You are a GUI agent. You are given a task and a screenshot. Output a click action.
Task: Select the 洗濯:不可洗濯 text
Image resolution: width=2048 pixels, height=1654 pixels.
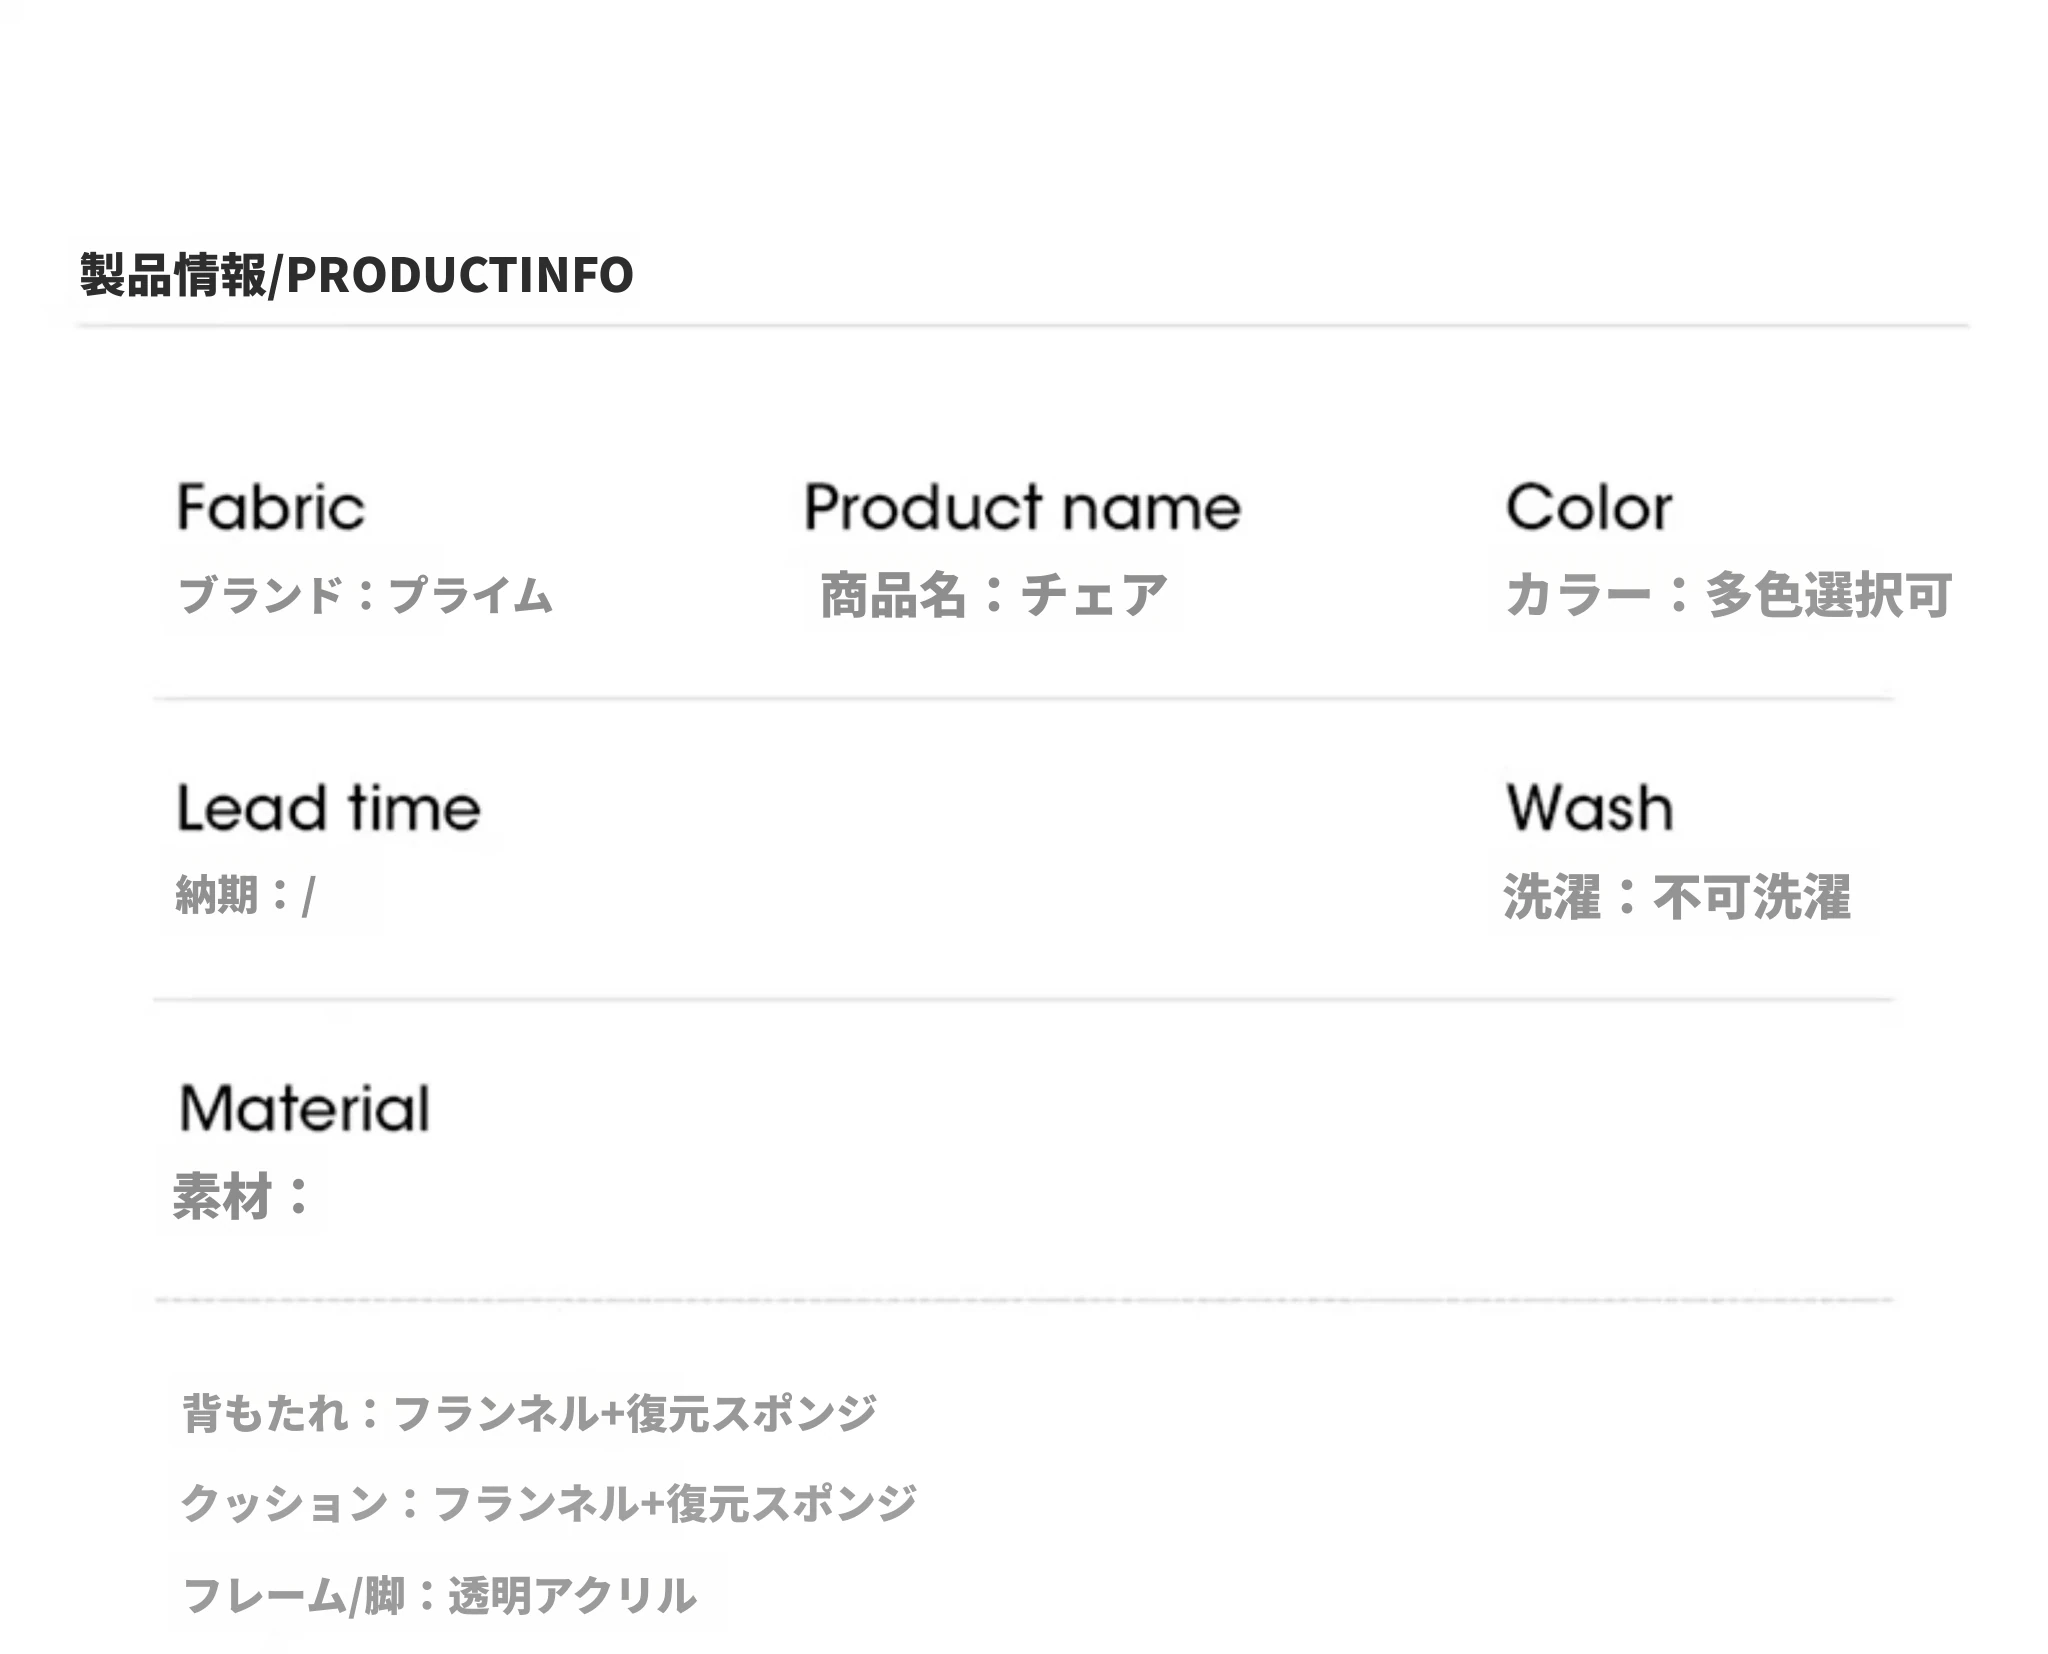point(1677,896)
